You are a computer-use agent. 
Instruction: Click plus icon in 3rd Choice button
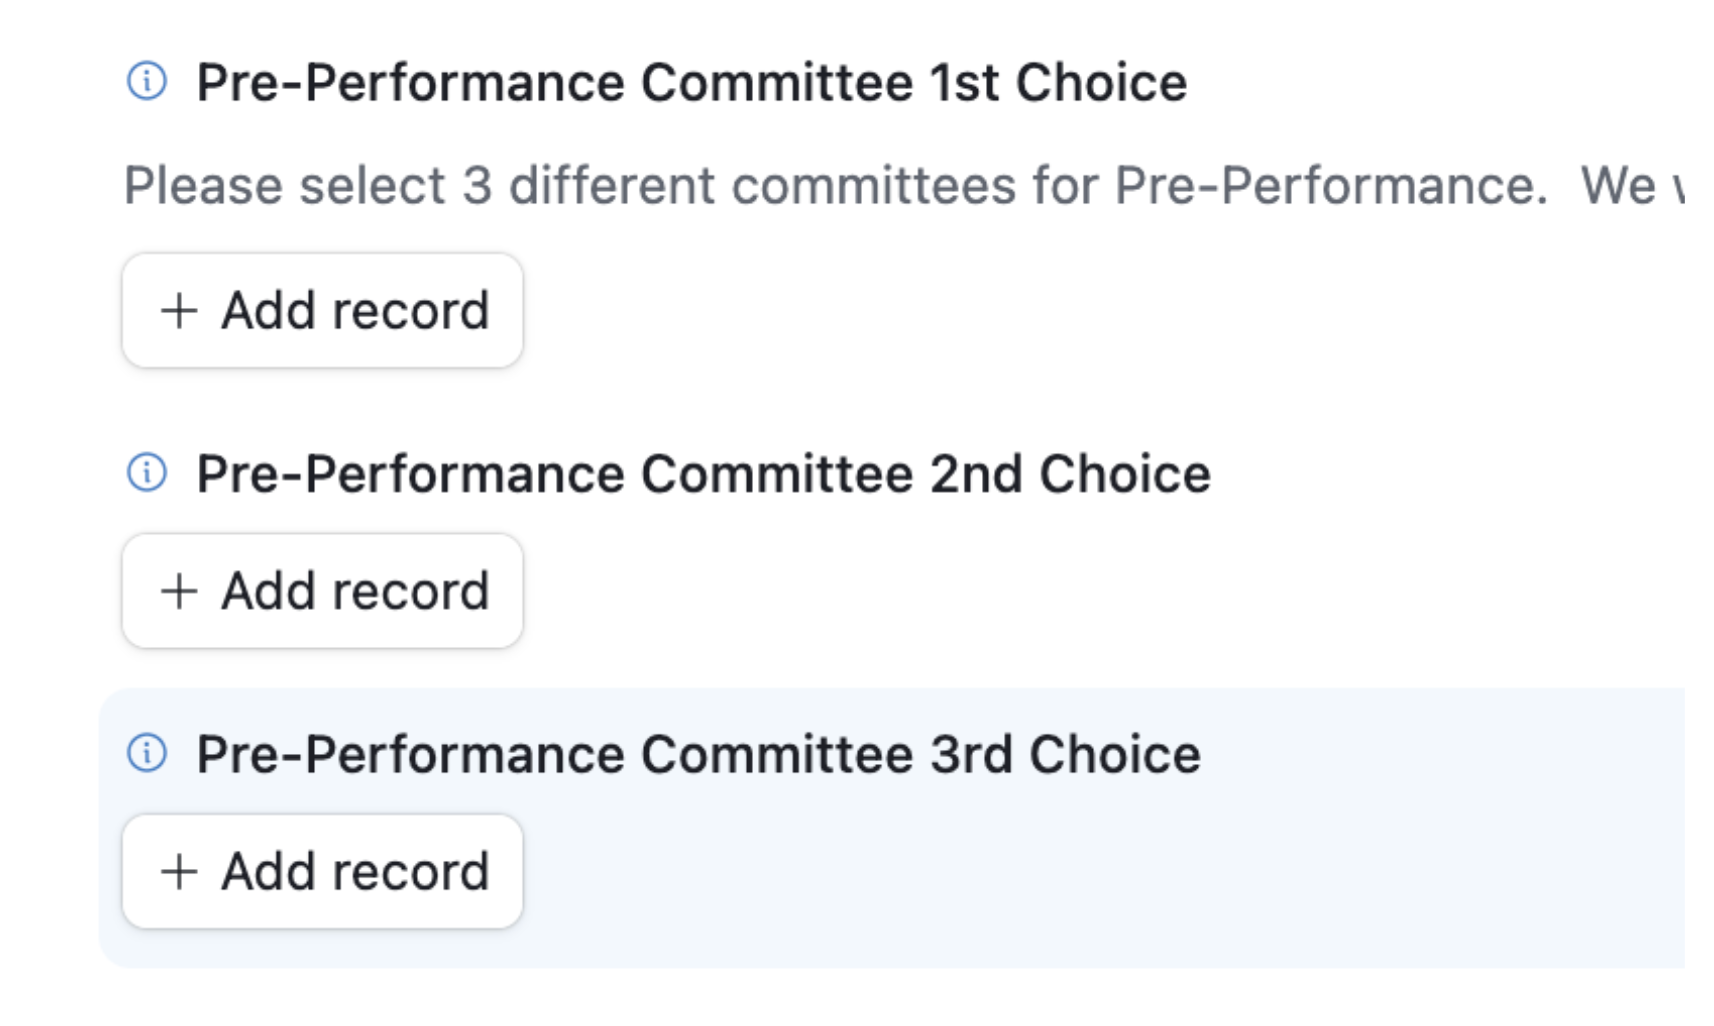(x=179, y=872)
